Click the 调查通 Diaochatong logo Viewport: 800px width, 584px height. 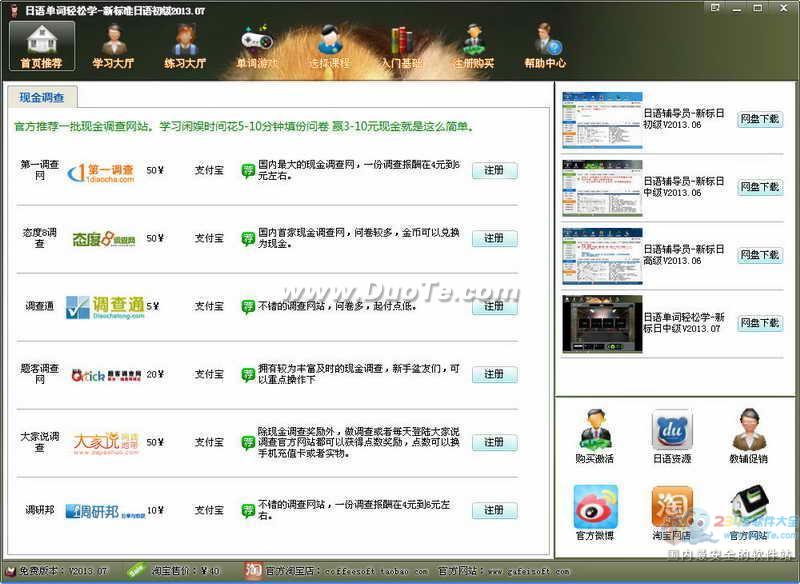click(x=105, y=307)
